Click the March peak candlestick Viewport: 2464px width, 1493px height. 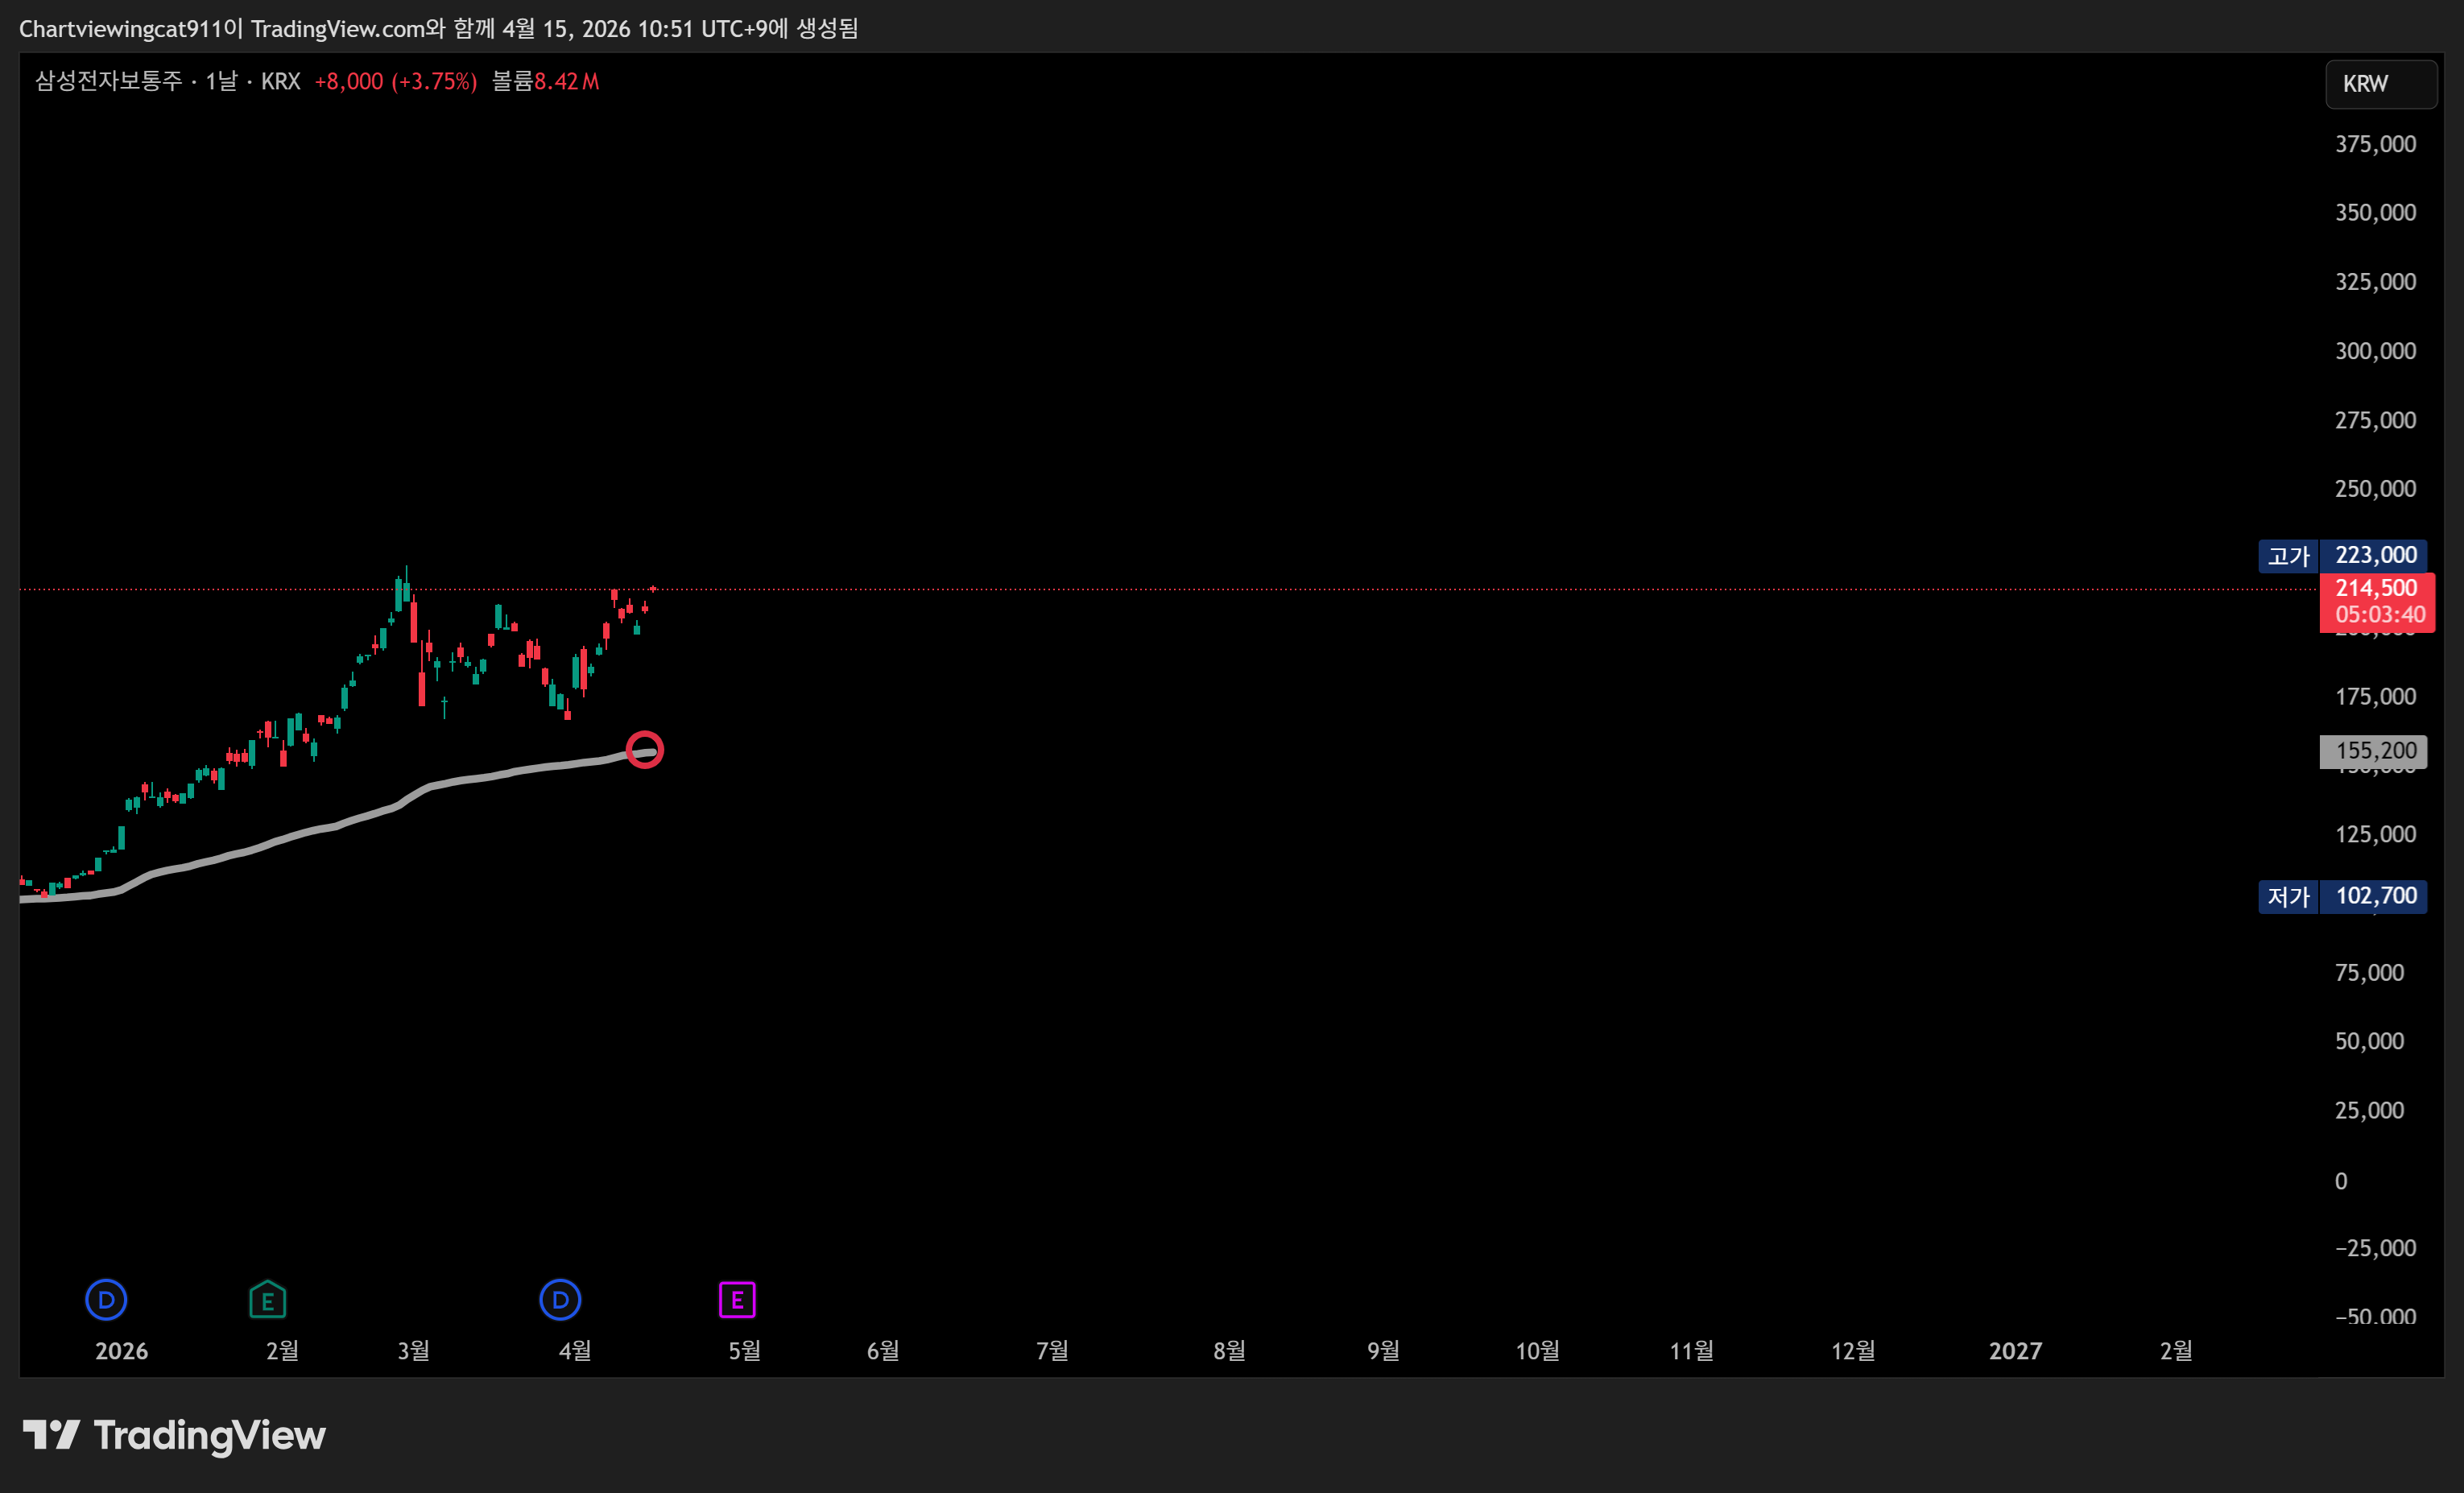tap(405, 590)
